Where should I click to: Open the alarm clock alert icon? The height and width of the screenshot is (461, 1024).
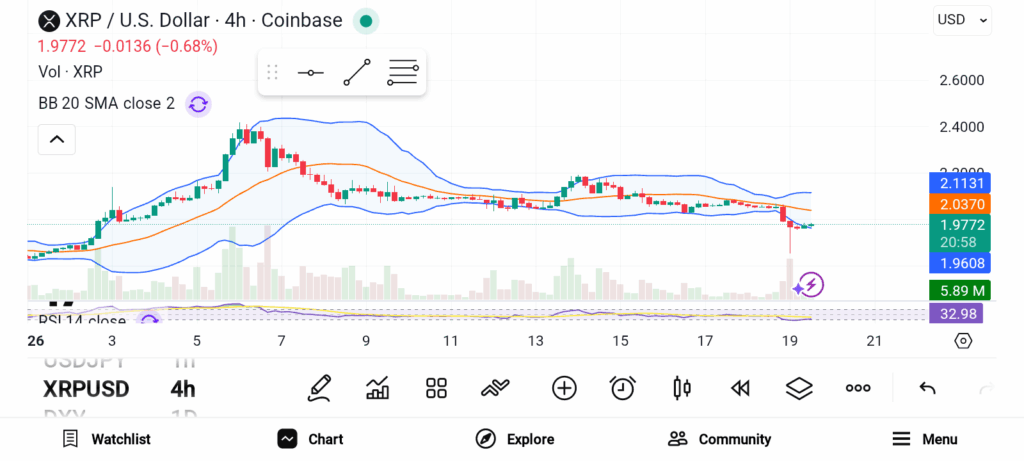[x=623, y=388]
